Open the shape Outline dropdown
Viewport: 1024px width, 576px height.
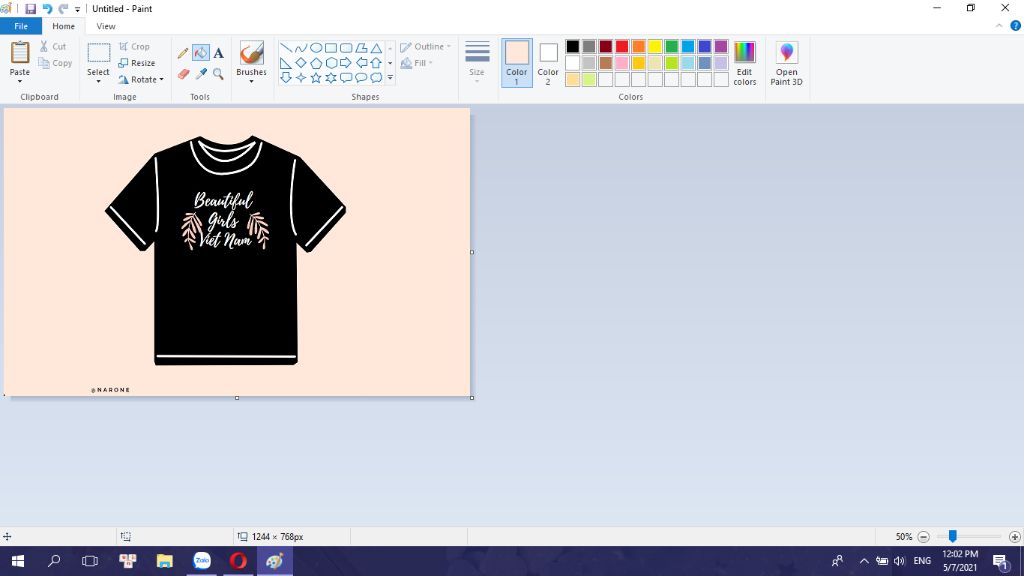point(425,46)
